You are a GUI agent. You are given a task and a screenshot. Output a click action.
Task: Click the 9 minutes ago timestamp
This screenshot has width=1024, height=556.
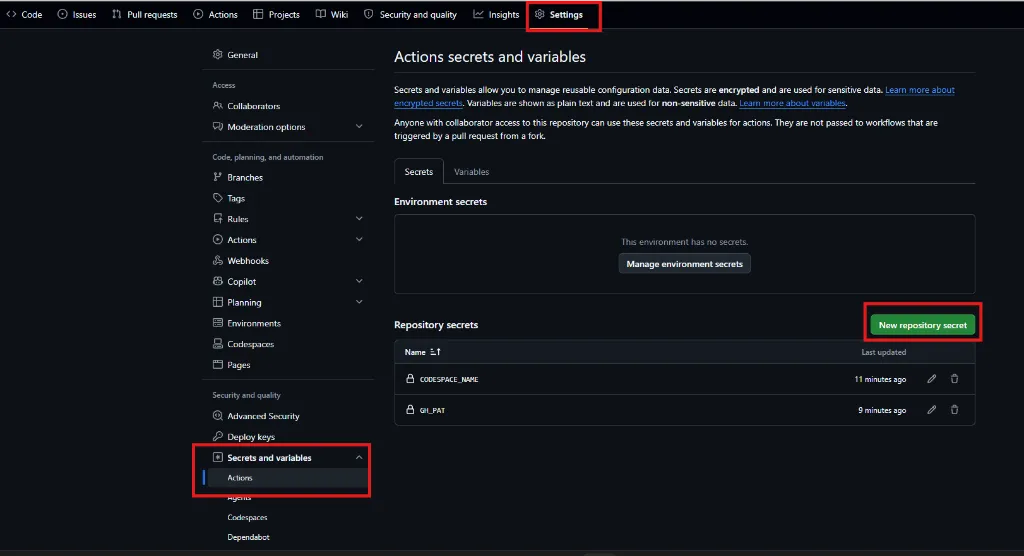[882, 410]
